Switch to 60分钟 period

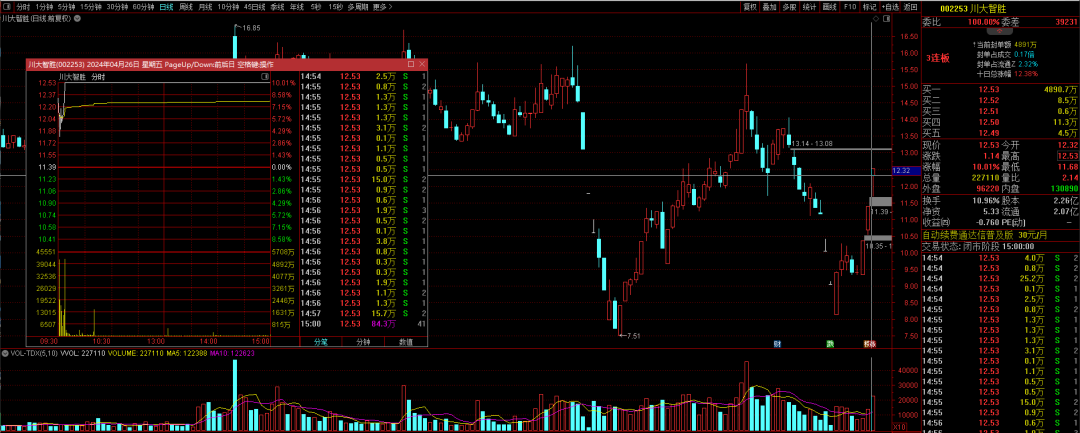tap(143, 6)
